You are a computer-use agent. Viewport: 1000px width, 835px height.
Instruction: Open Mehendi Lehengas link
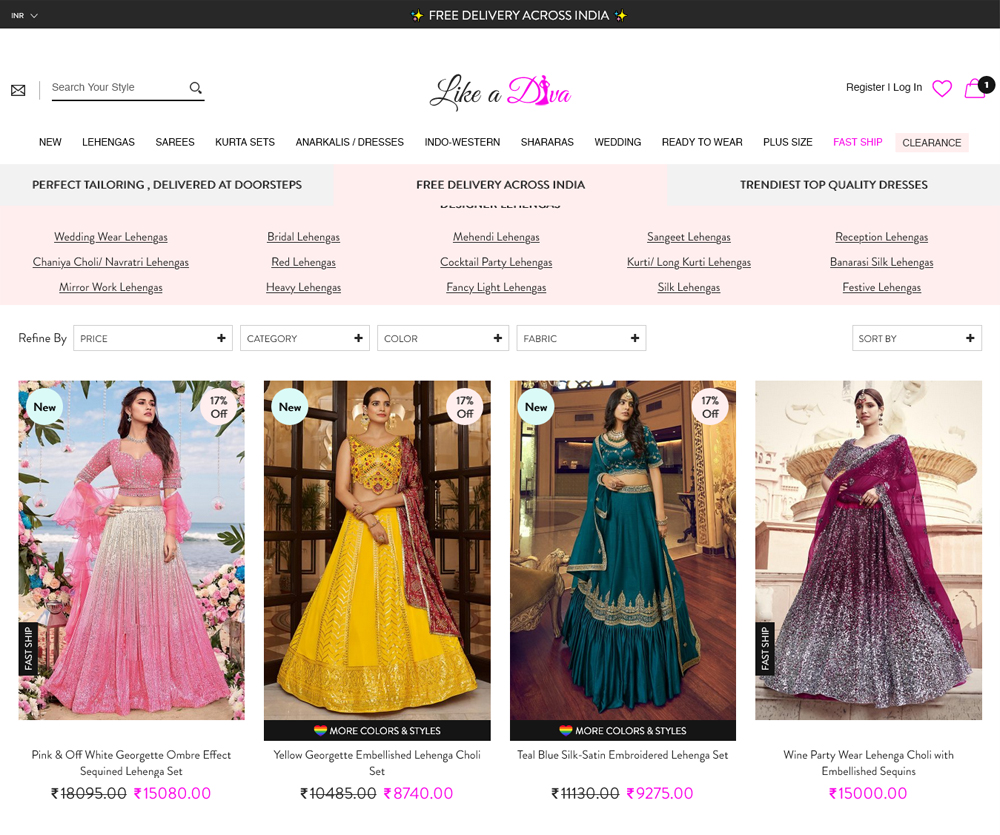pos(496,237)
